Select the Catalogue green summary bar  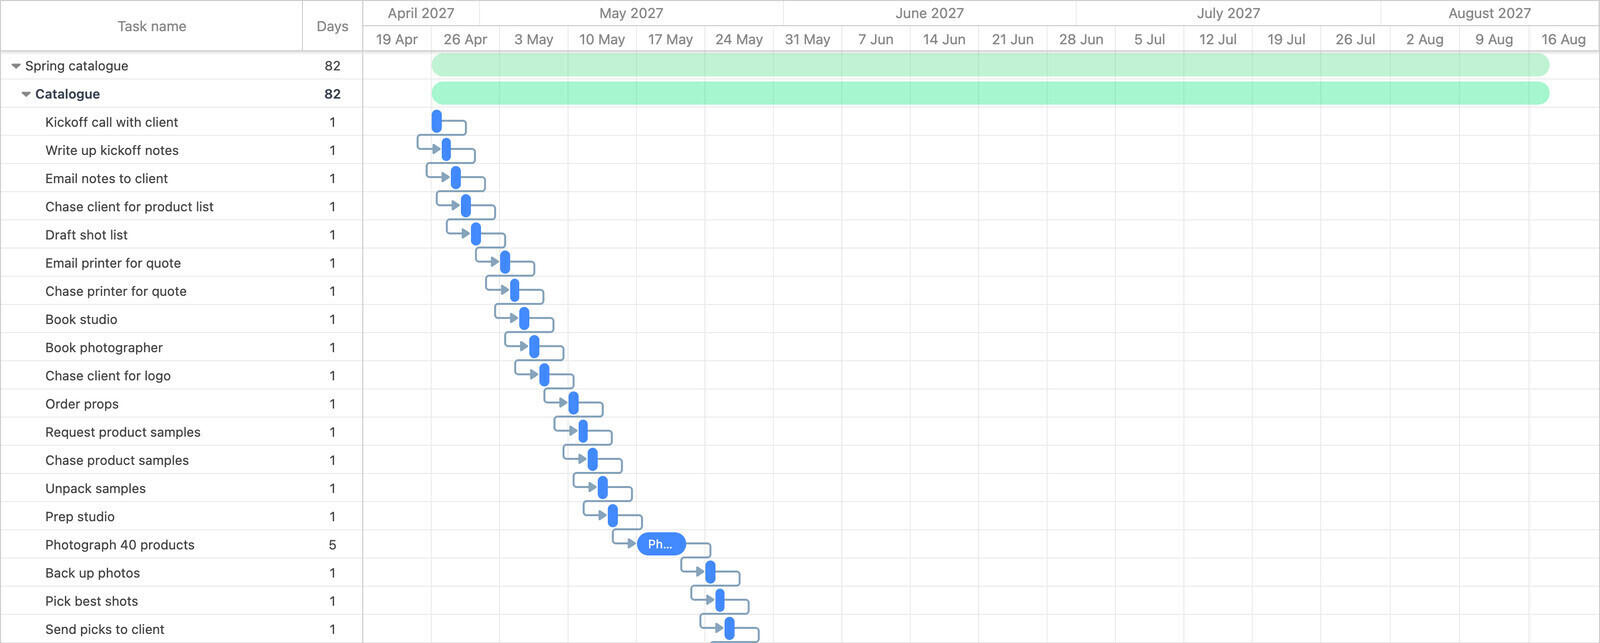(x=990, y=93)
